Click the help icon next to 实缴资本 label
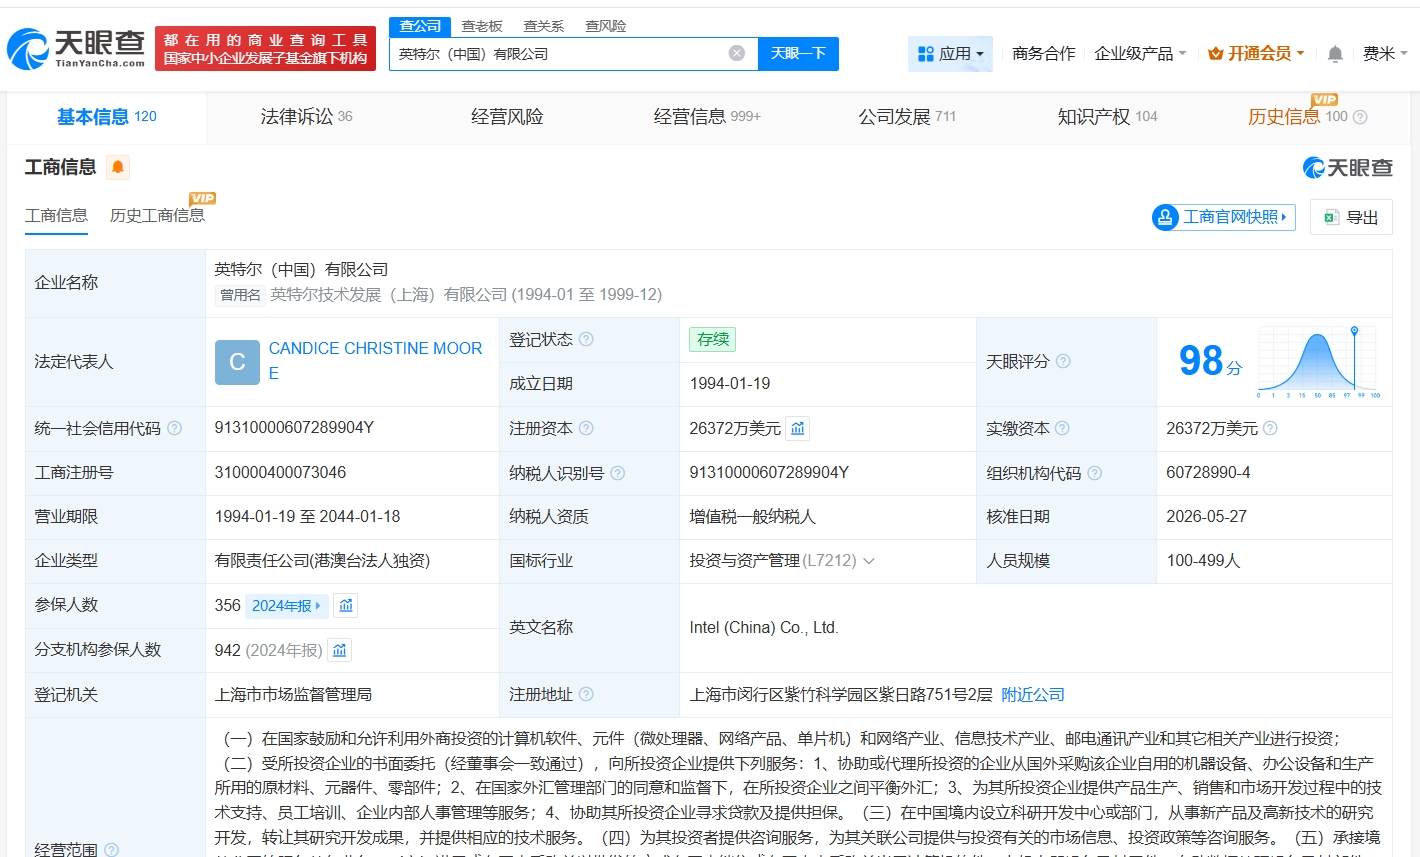1420x857 pixels. coord(1063,428)
